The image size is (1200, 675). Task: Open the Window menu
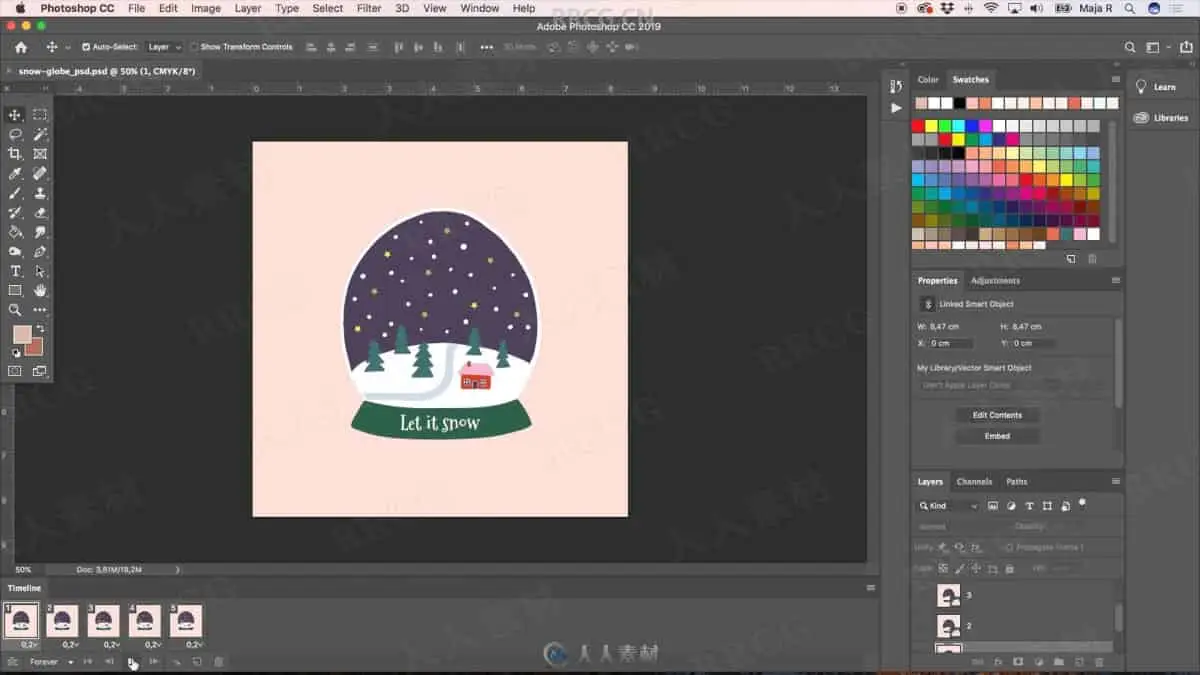[x=479, y=8]
